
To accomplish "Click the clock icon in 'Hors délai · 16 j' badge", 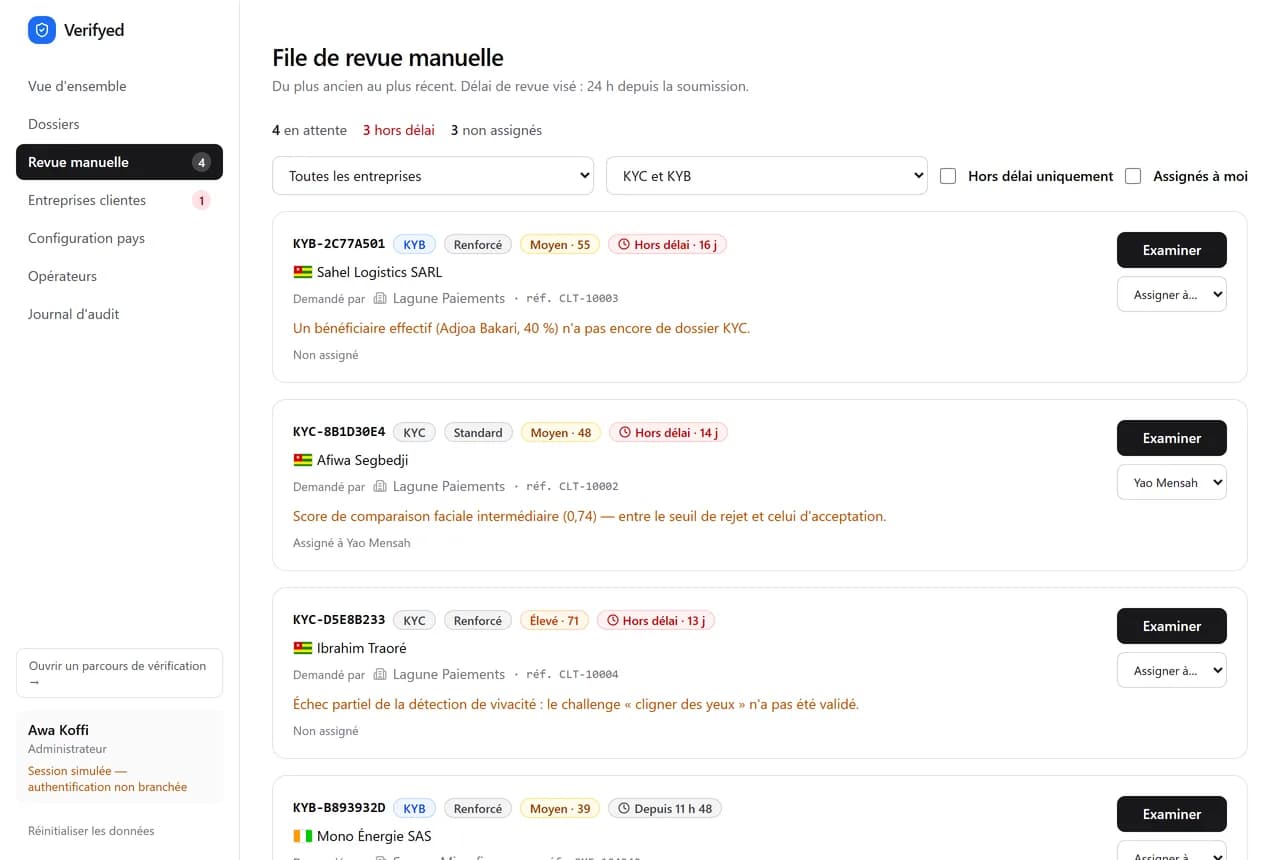I will [624, 245].
